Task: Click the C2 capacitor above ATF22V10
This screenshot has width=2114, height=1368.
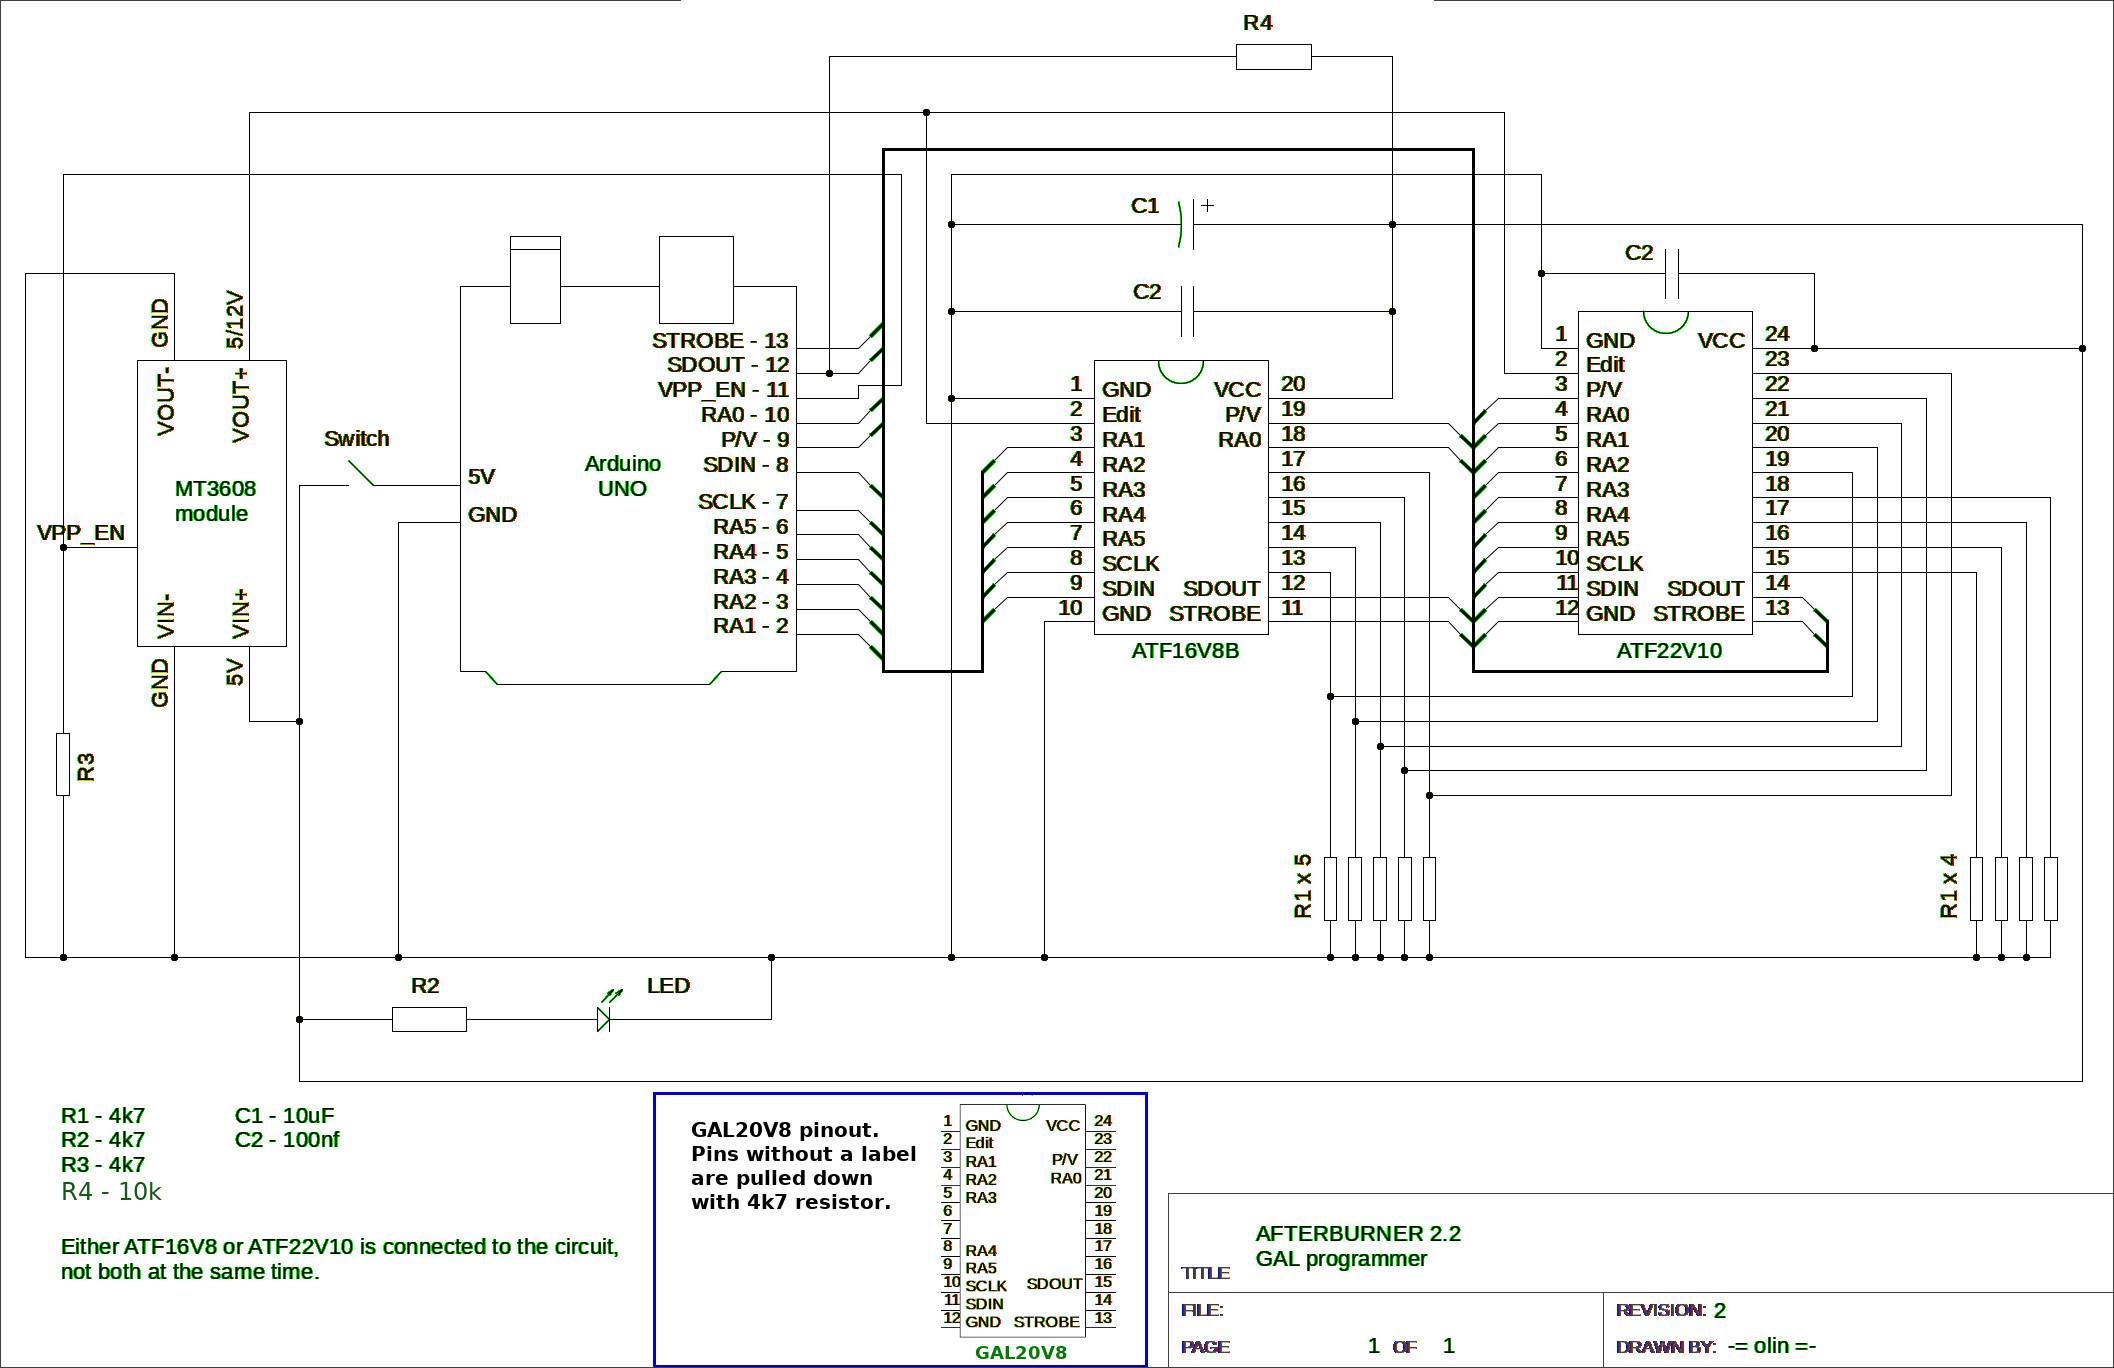Action: (1671, 273)
